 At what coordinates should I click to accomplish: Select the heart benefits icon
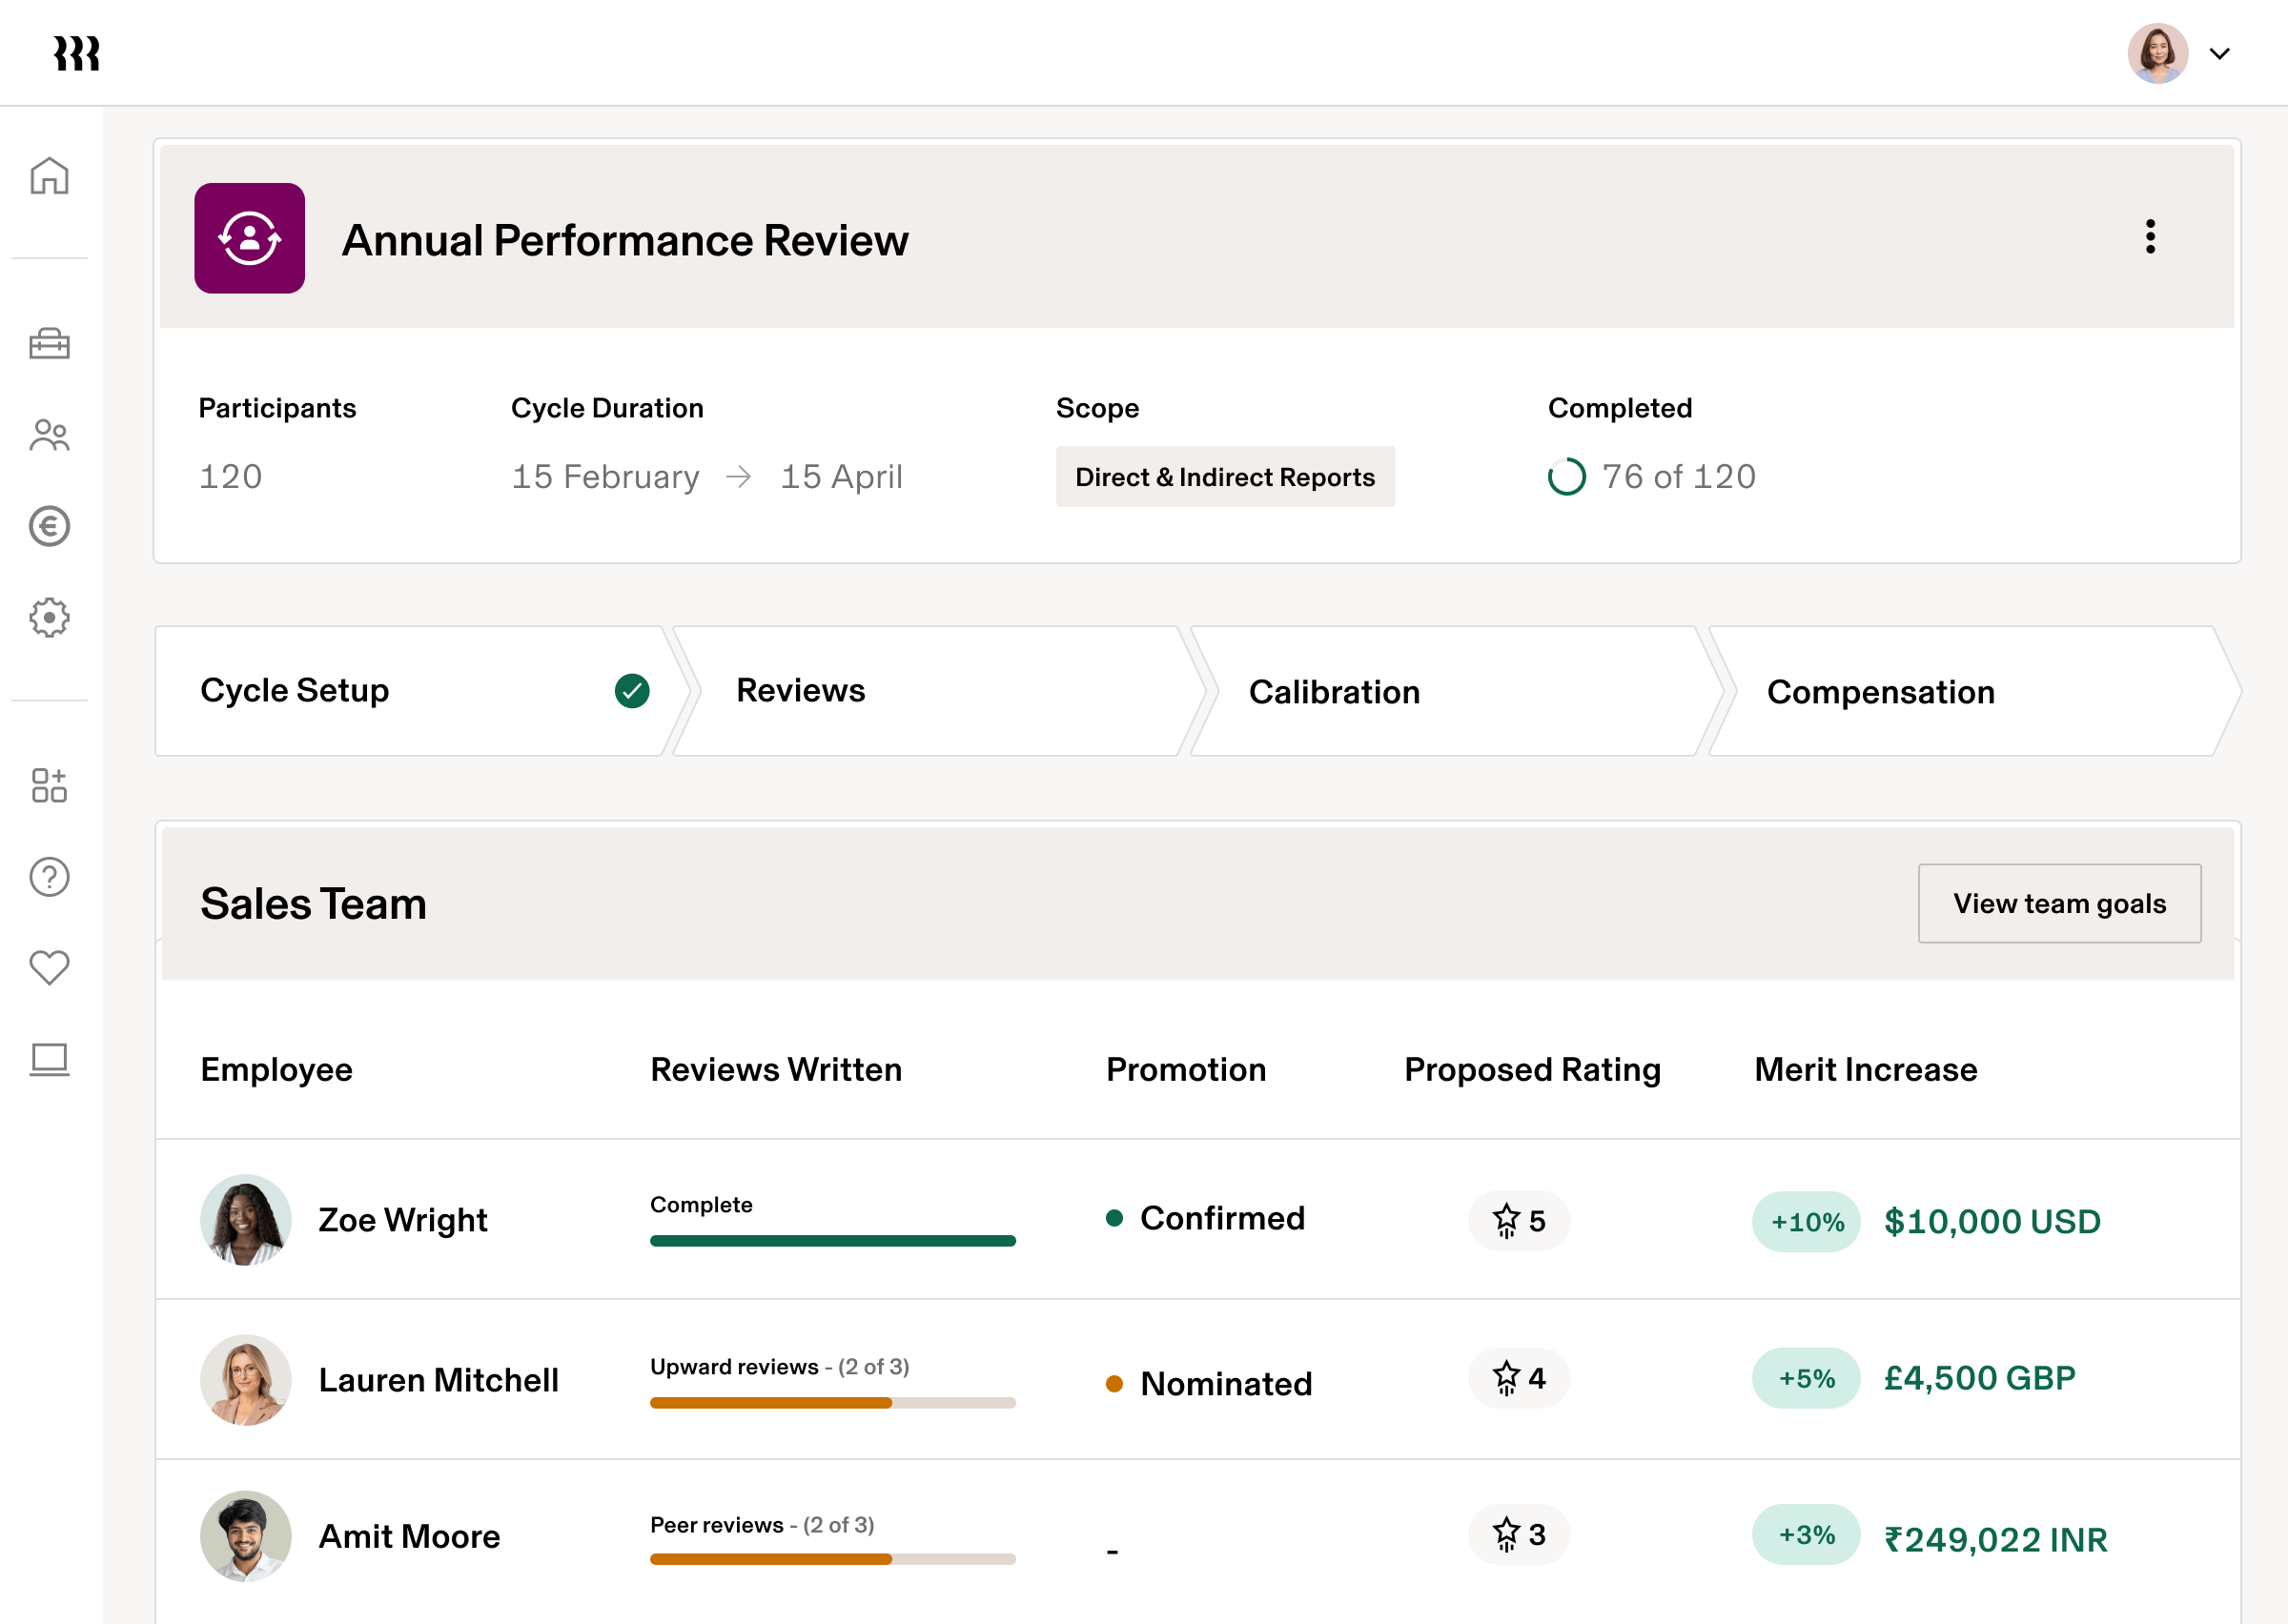[49, 966]
